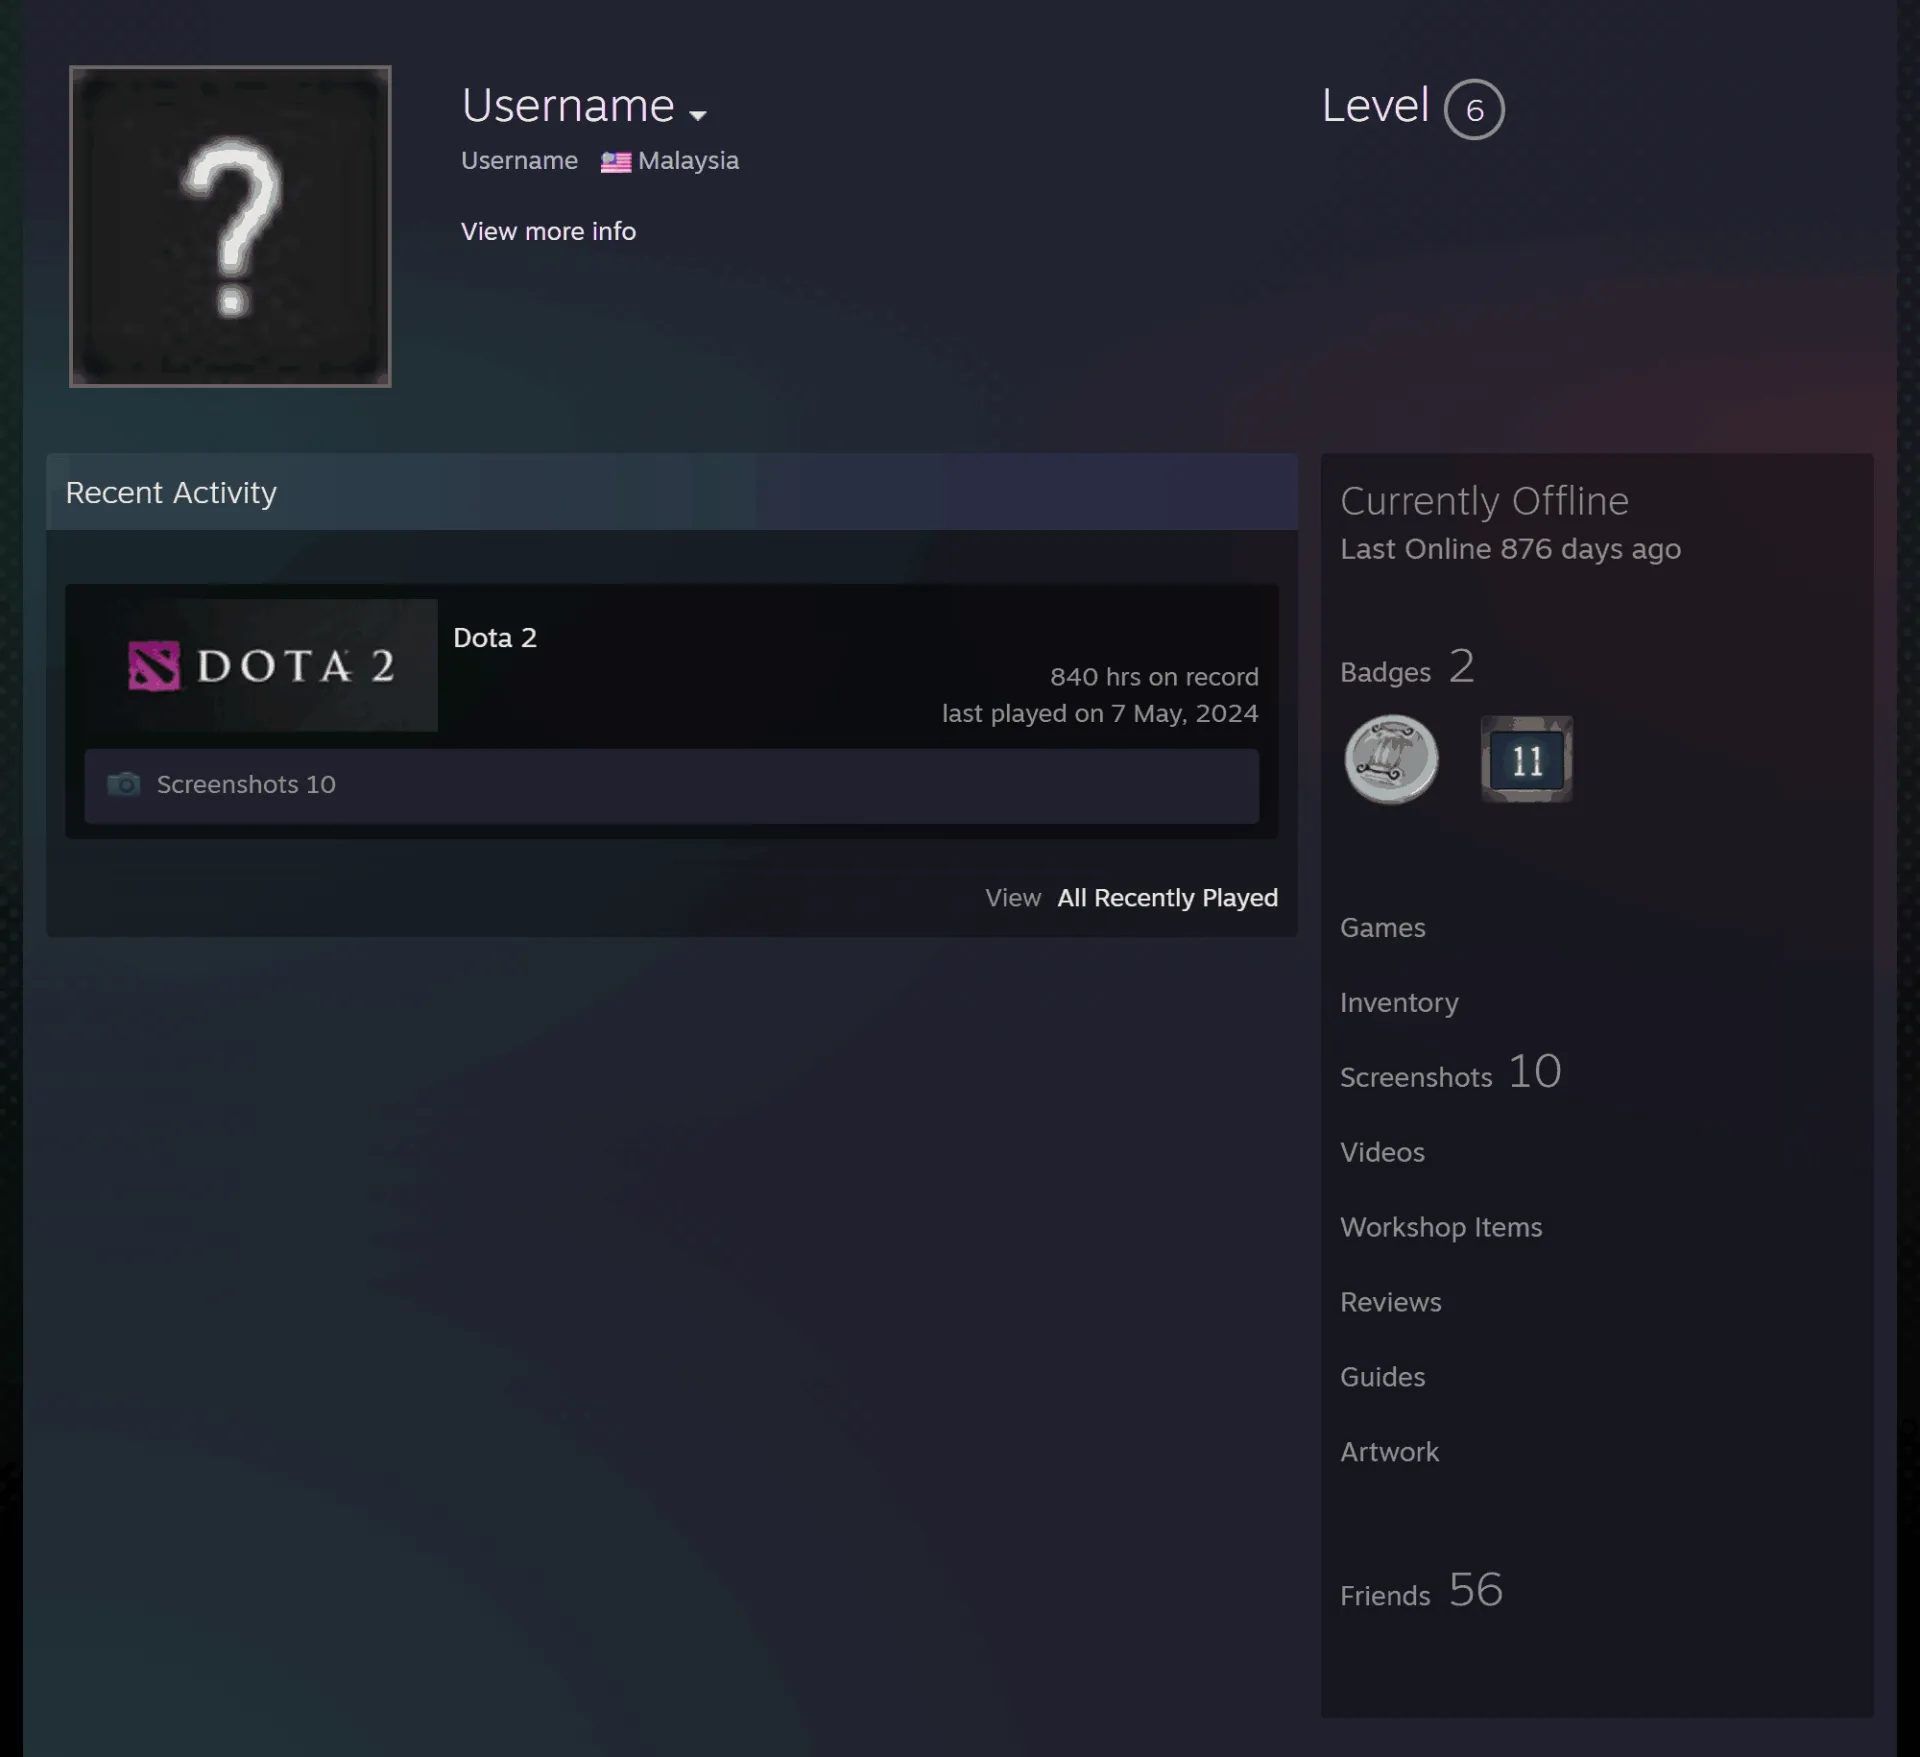
Task: Click the Malaysia flag icon
Action: click(x=615, y=162)
